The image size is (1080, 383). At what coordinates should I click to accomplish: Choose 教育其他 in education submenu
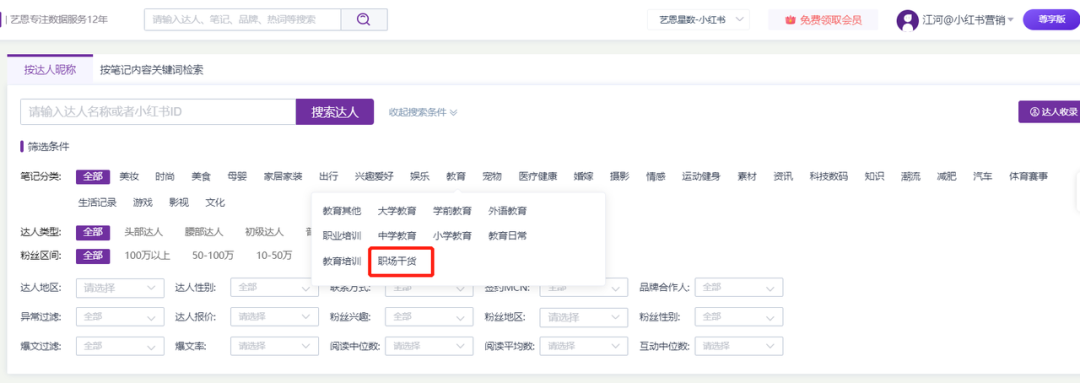(x=342, y=210)
